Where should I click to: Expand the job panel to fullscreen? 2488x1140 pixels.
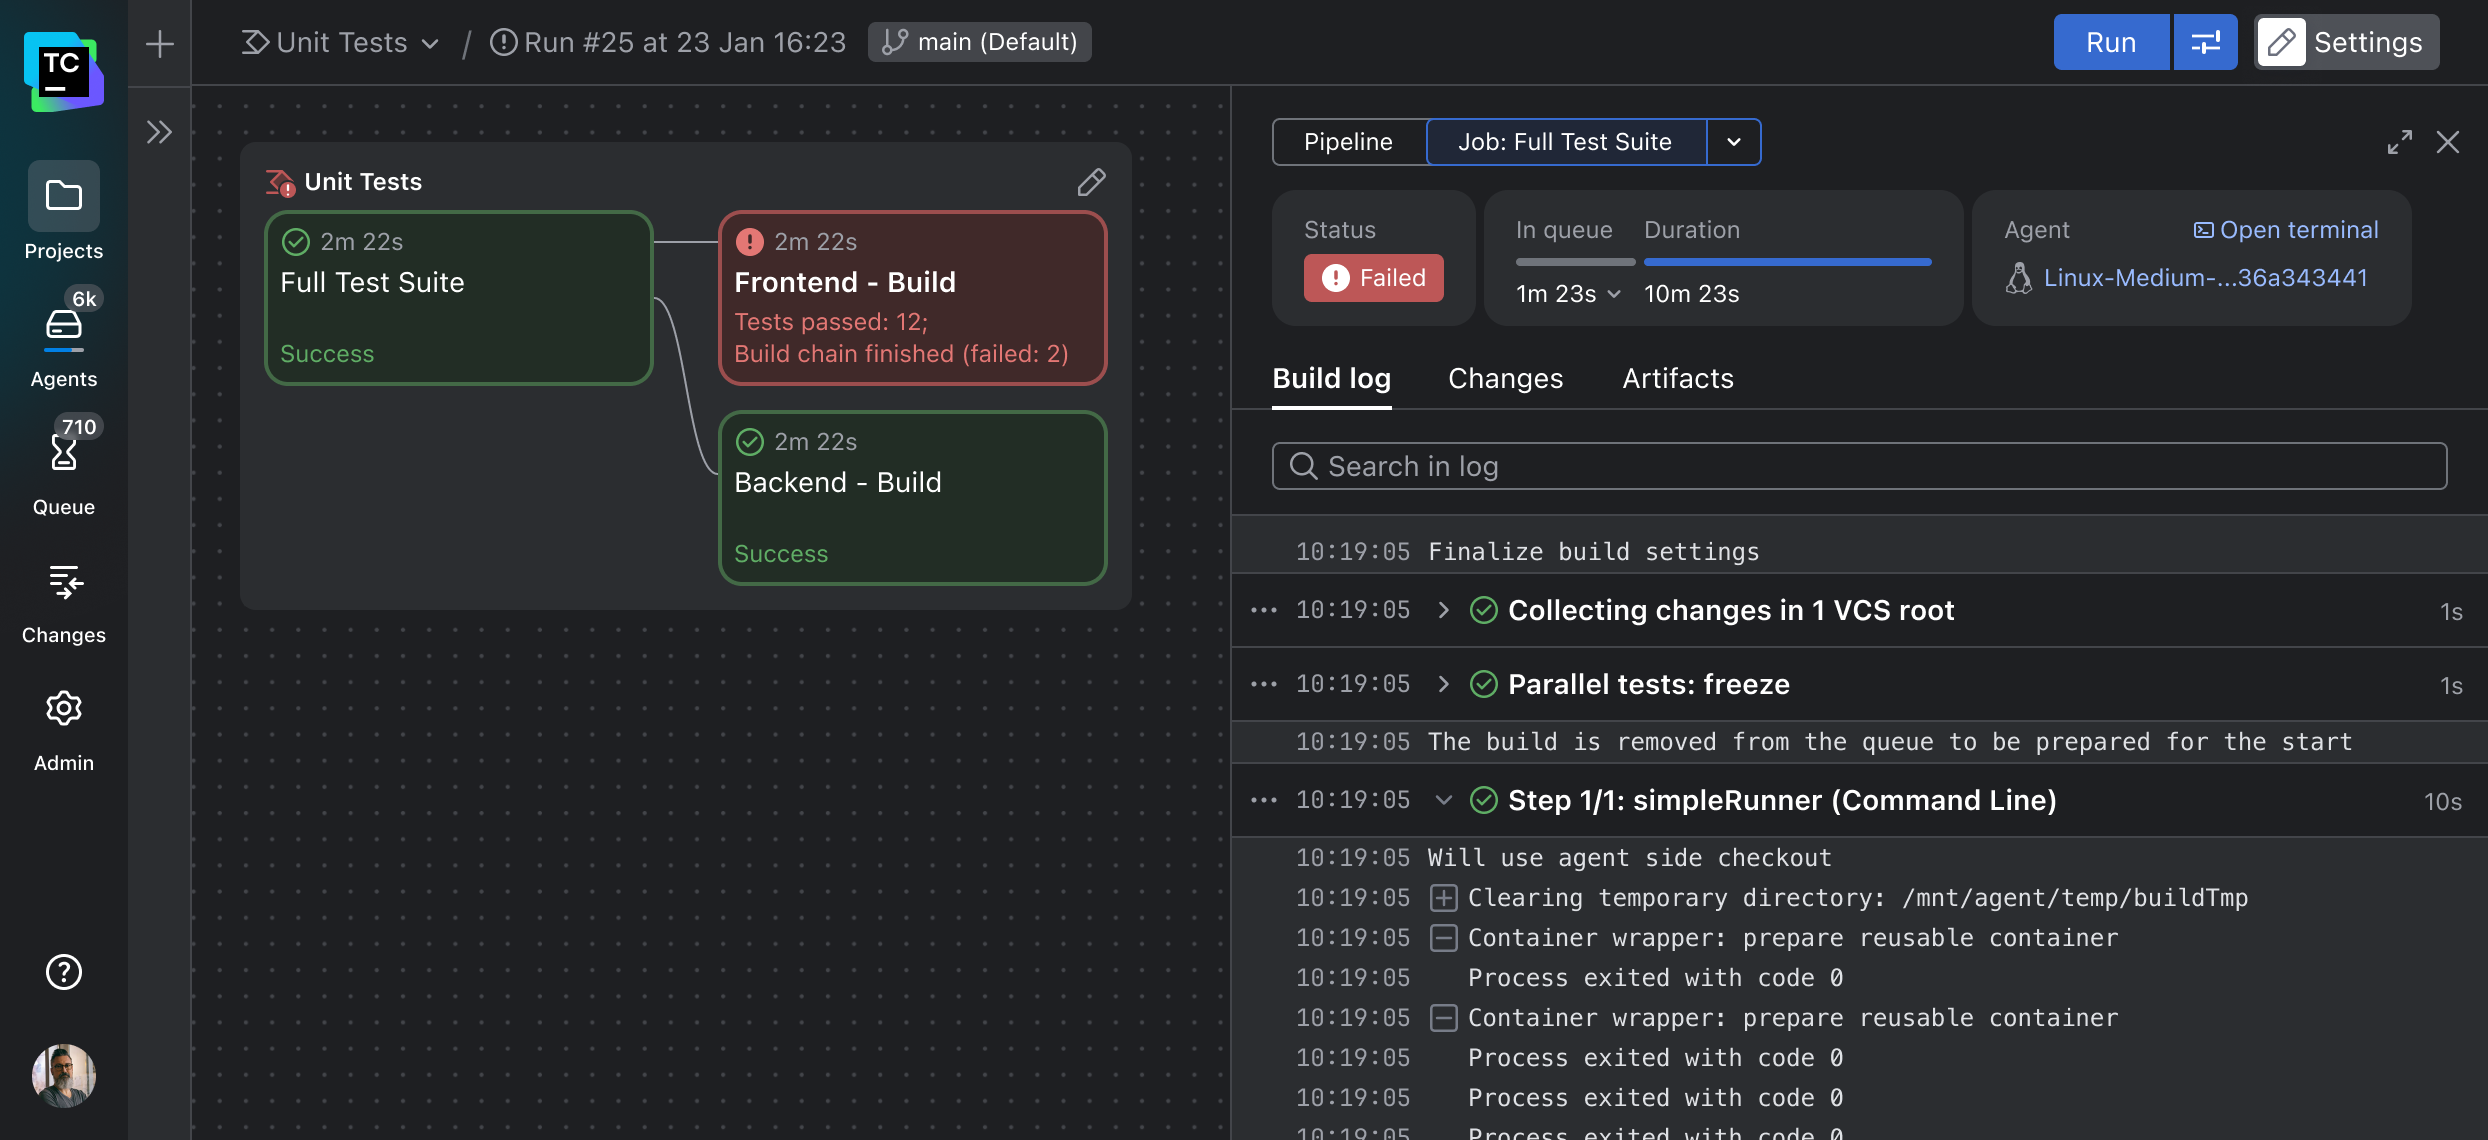2399,142
